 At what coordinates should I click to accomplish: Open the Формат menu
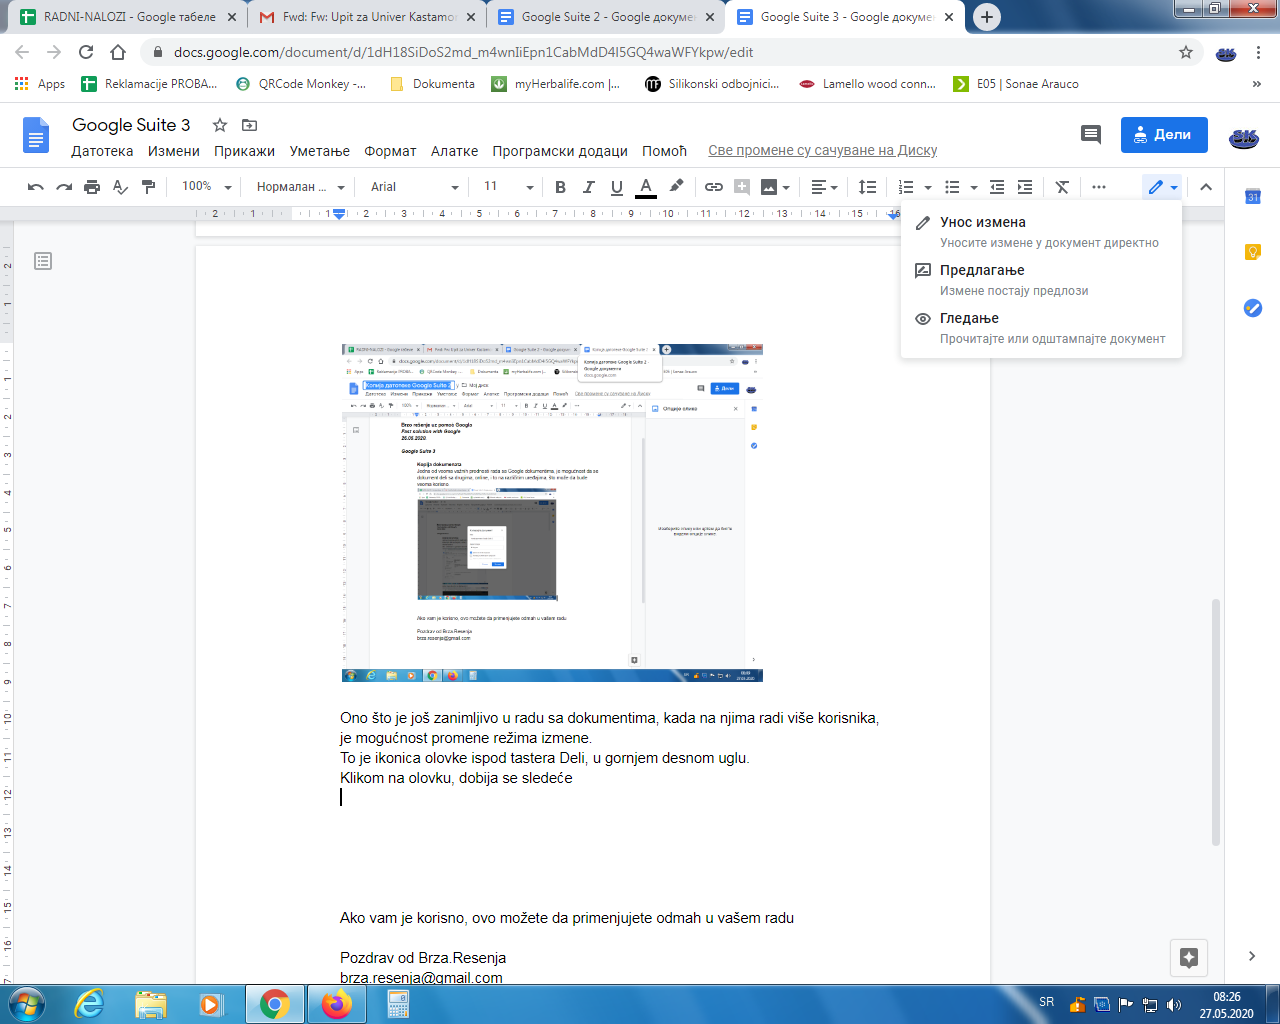coord(390,151)
